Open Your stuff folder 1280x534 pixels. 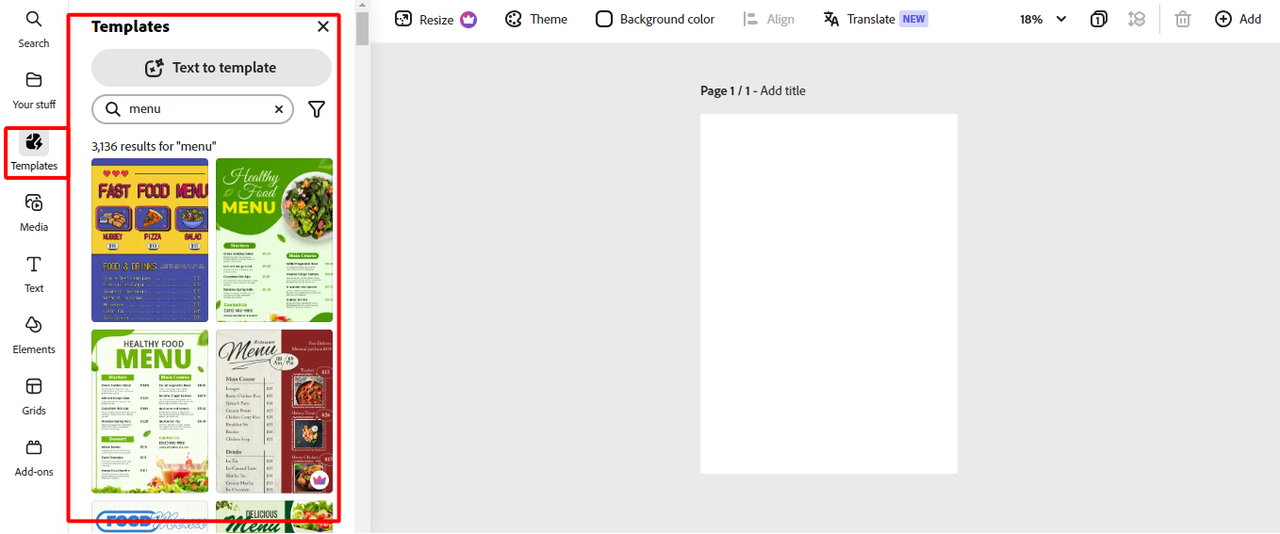[x=34, y=90]
